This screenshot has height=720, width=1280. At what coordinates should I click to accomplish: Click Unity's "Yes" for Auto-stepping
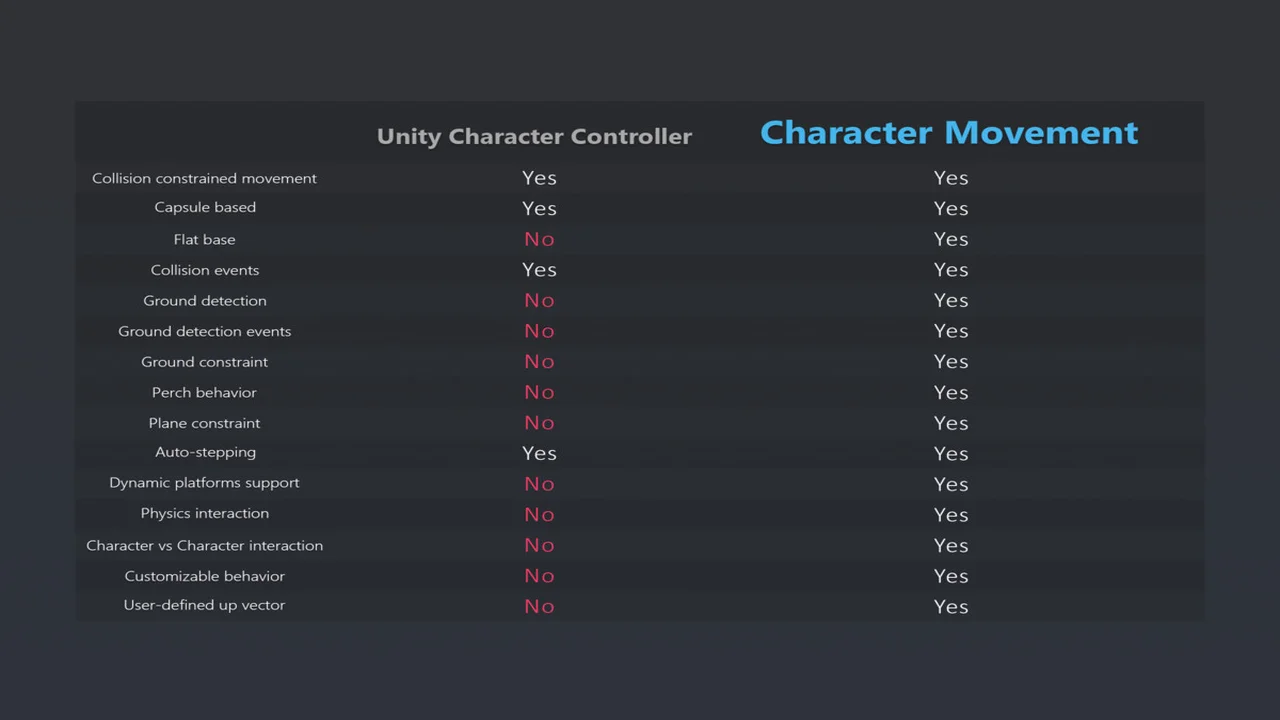pos(539,453)
